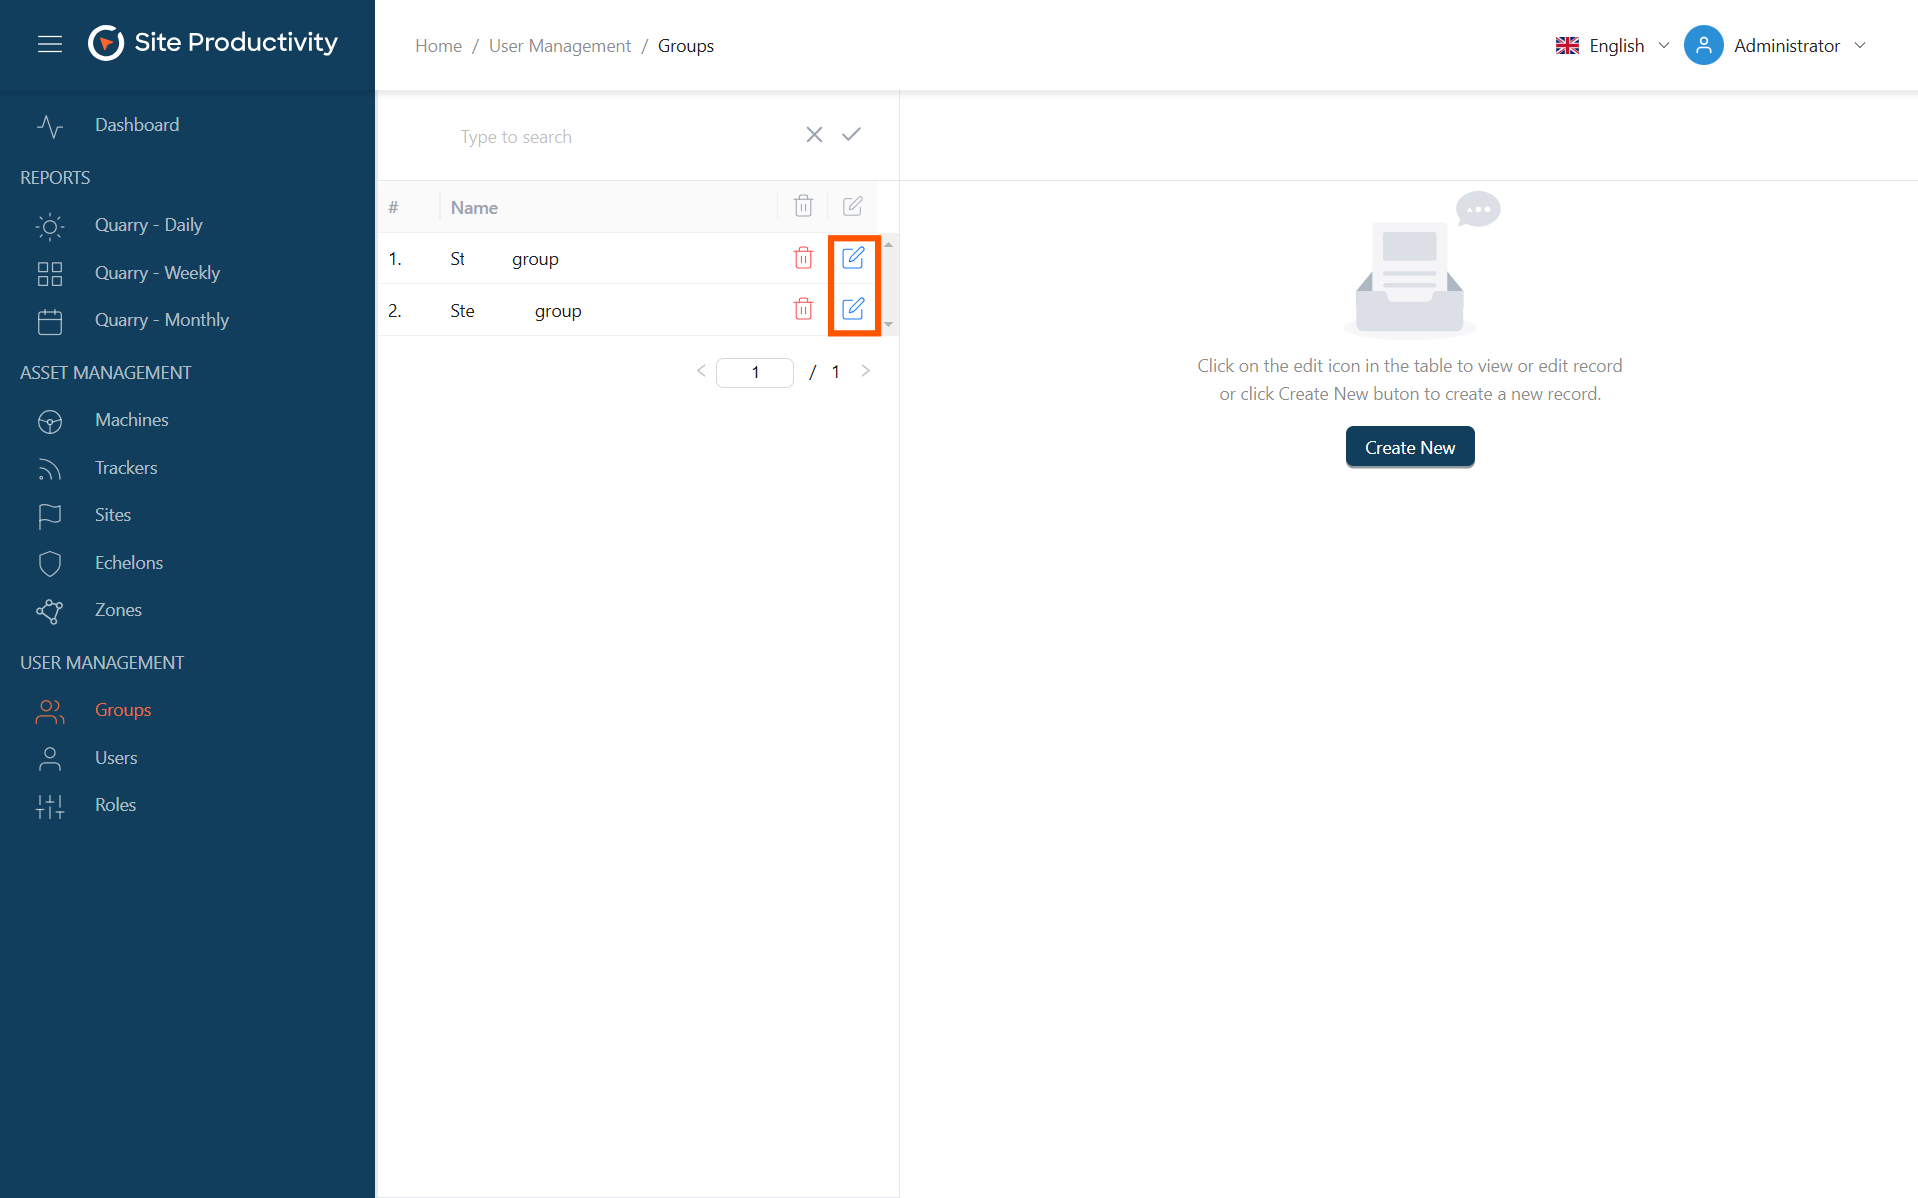This screenshot has height=1198, width=1918.
Task: Clear search with the X icon
Action: [814, 135]
